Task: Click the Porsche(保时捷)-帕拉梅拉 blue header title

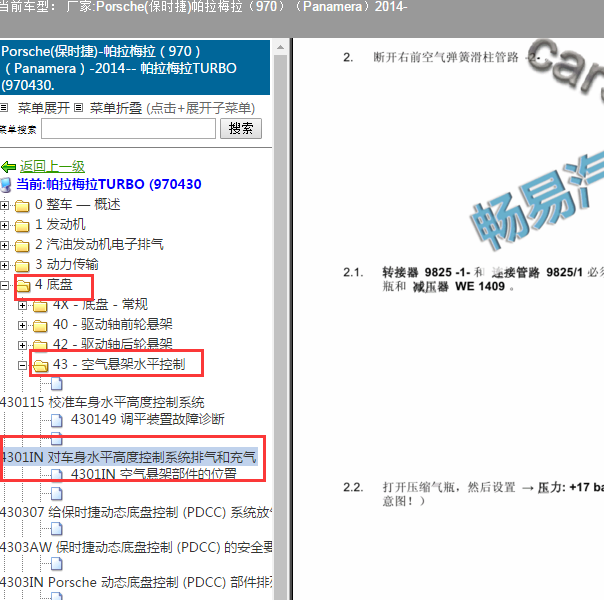Action: pos(135,68)
